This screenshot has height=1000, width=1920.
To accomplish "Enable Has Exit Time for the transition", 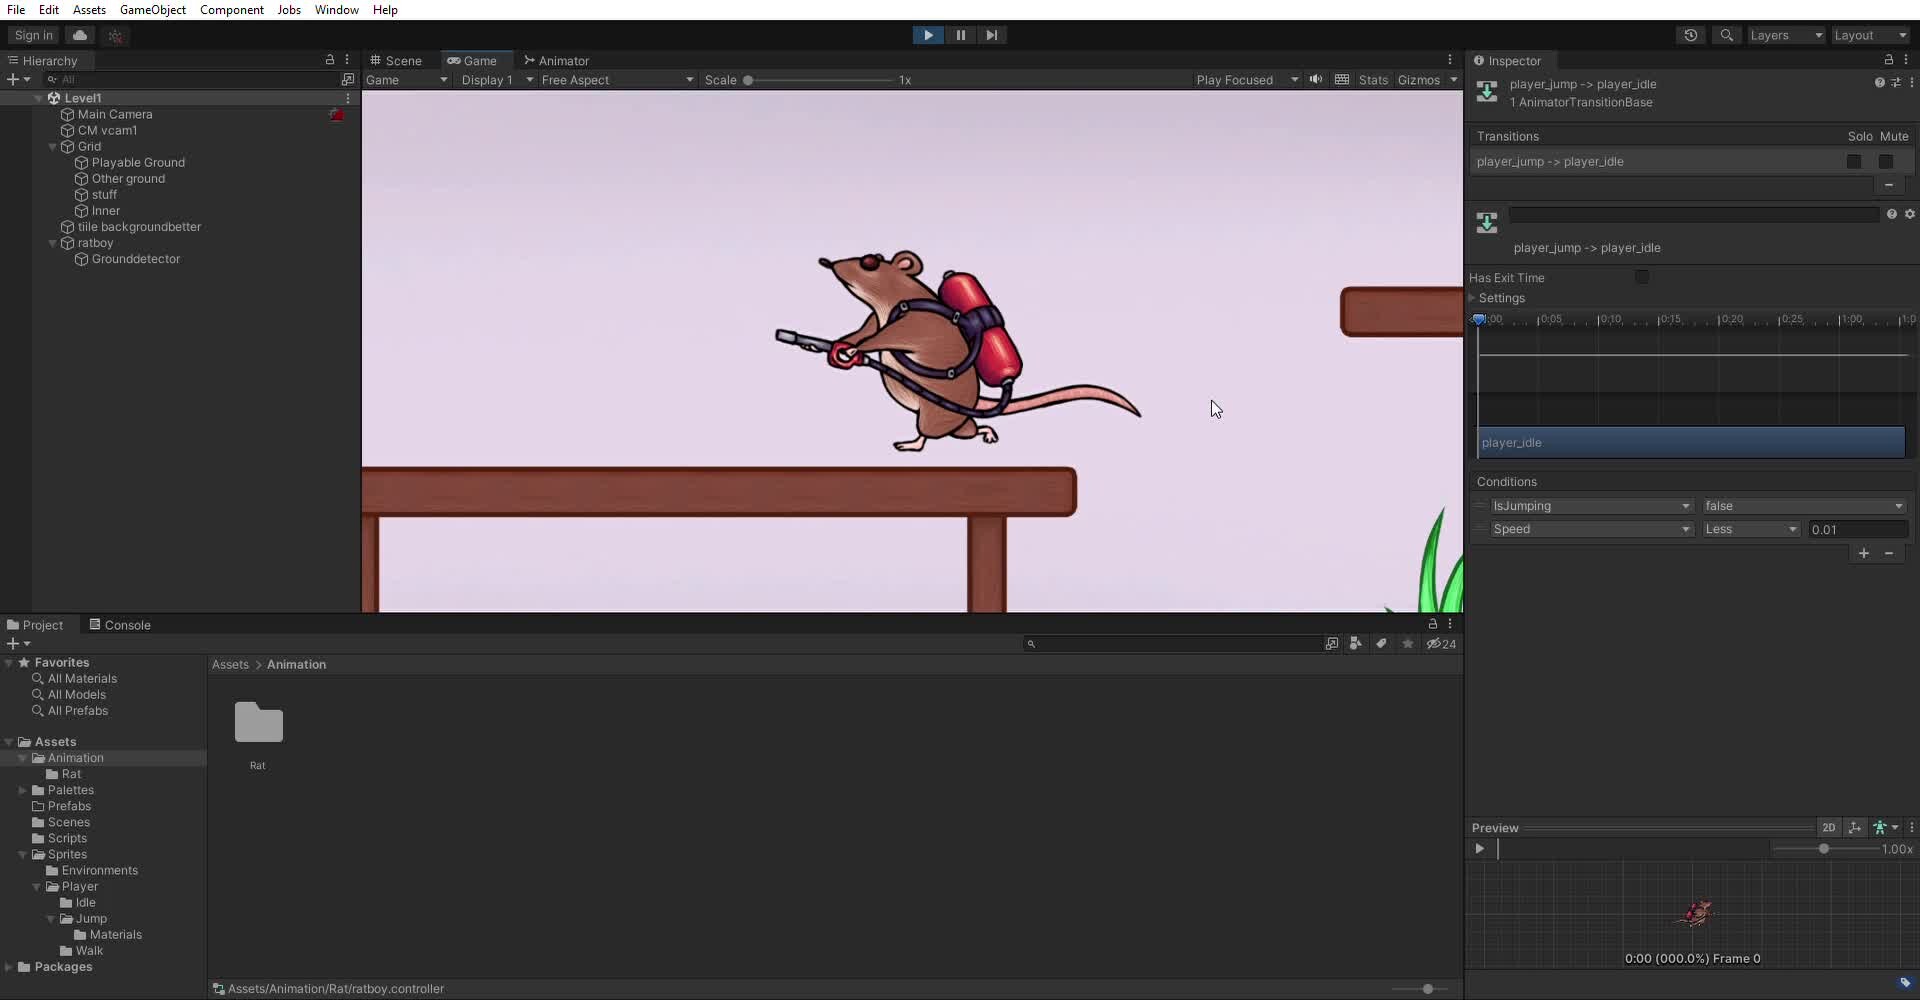I will pyautogui.click(x=1642, y=277).
